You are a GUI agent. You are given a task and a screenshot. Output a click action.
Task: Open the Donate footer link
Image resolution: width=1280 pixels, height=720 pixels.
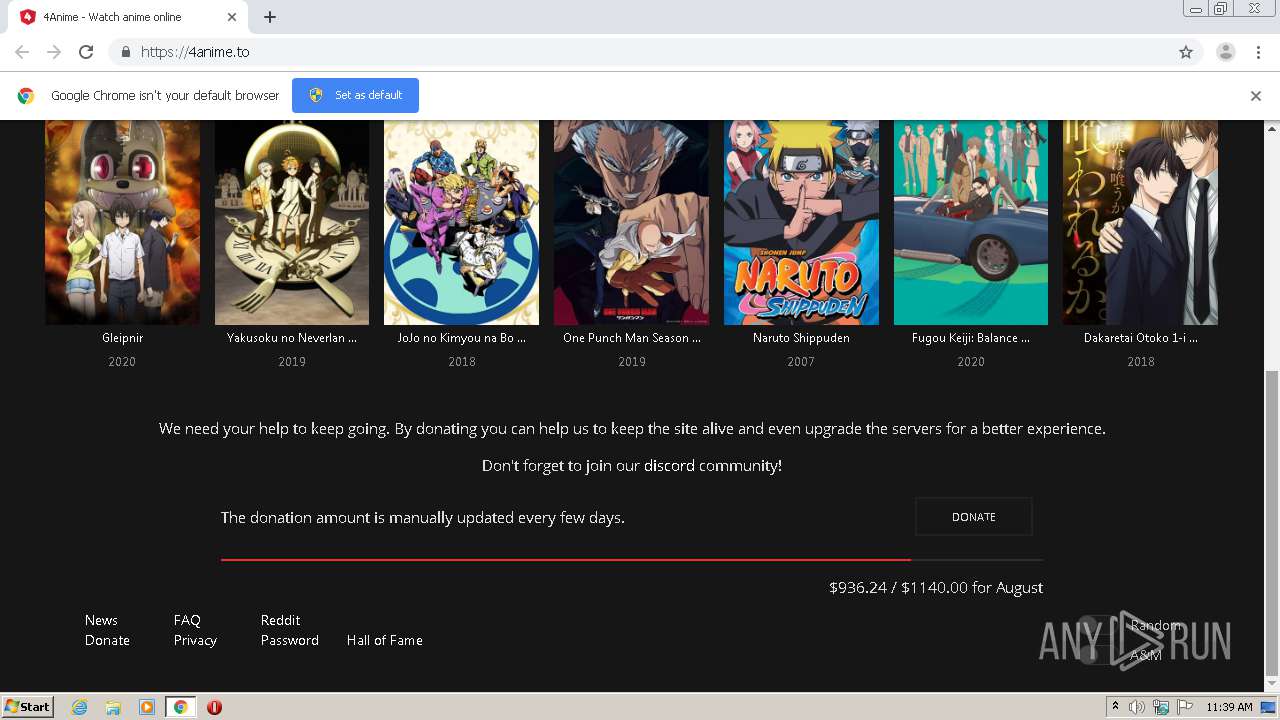(107, 640)
